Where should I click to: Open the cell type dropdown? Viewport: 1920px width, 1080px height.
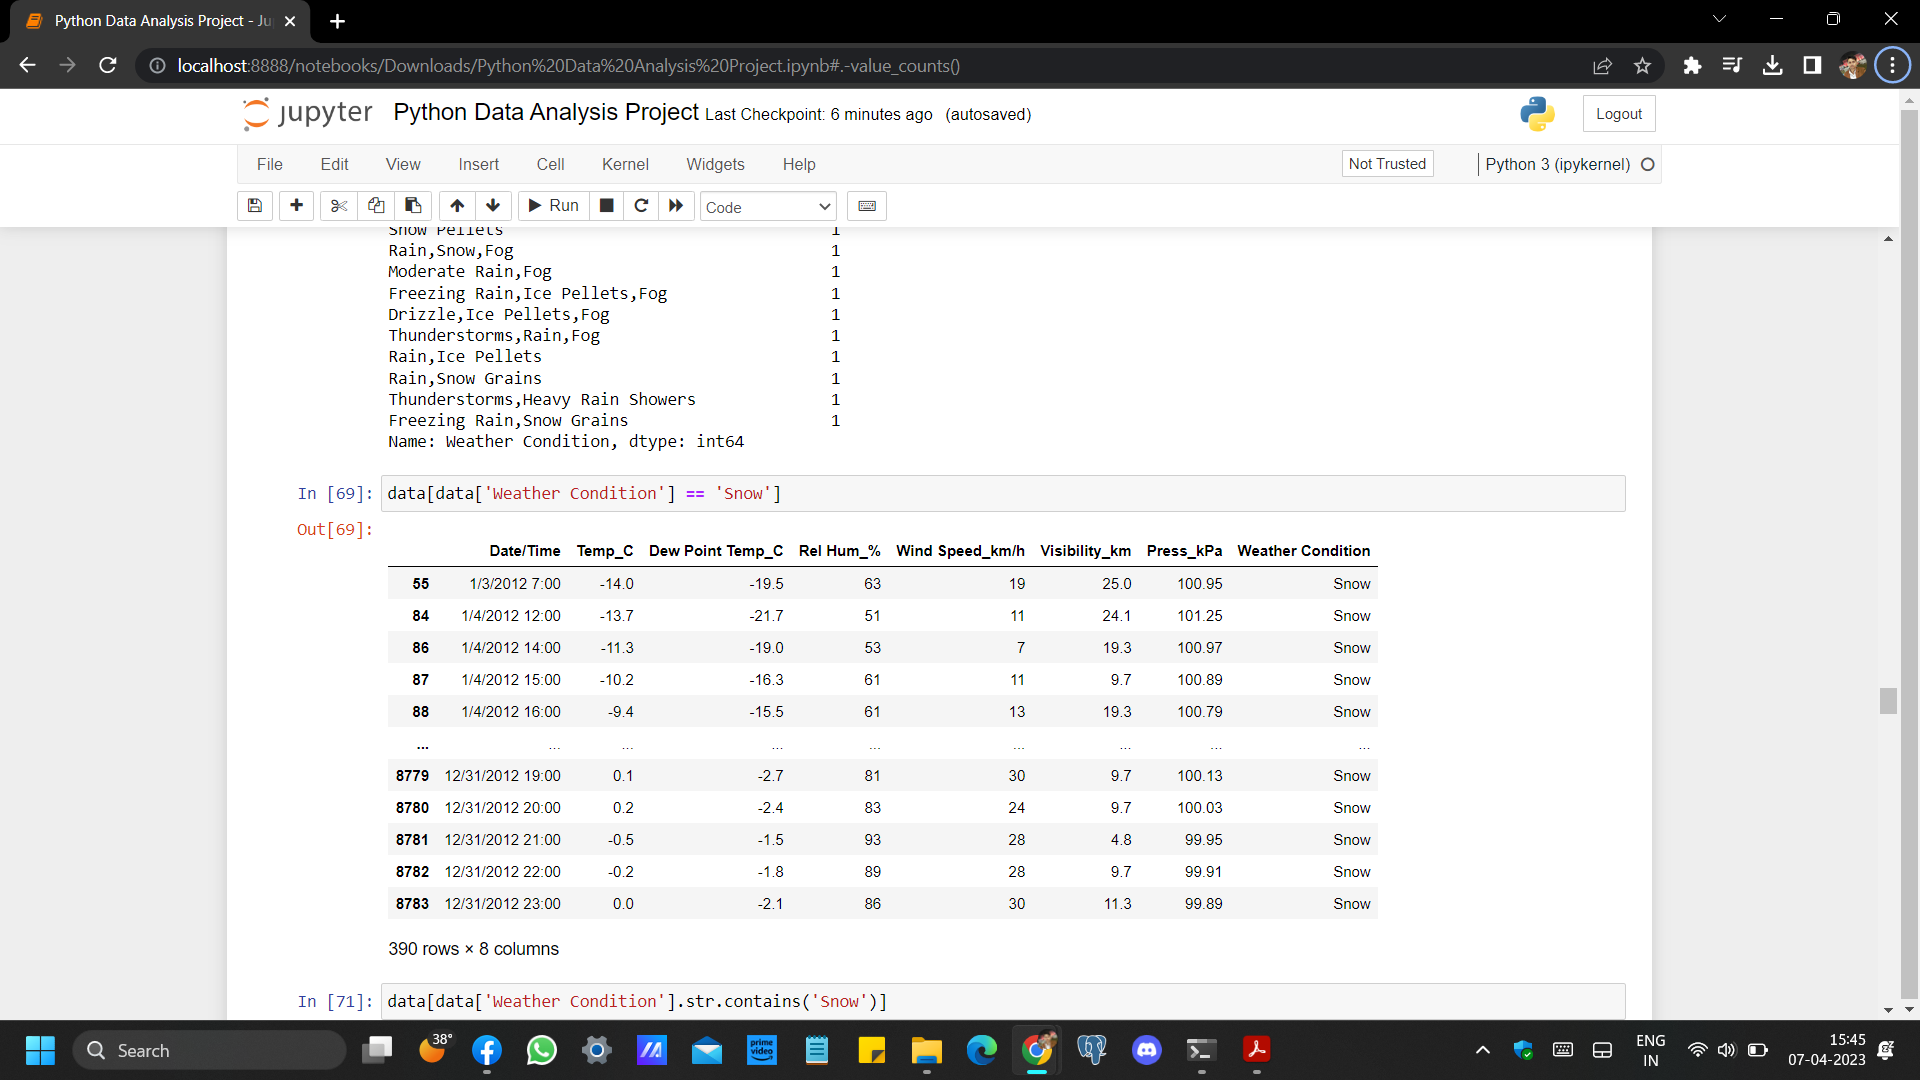coord(767,206)
